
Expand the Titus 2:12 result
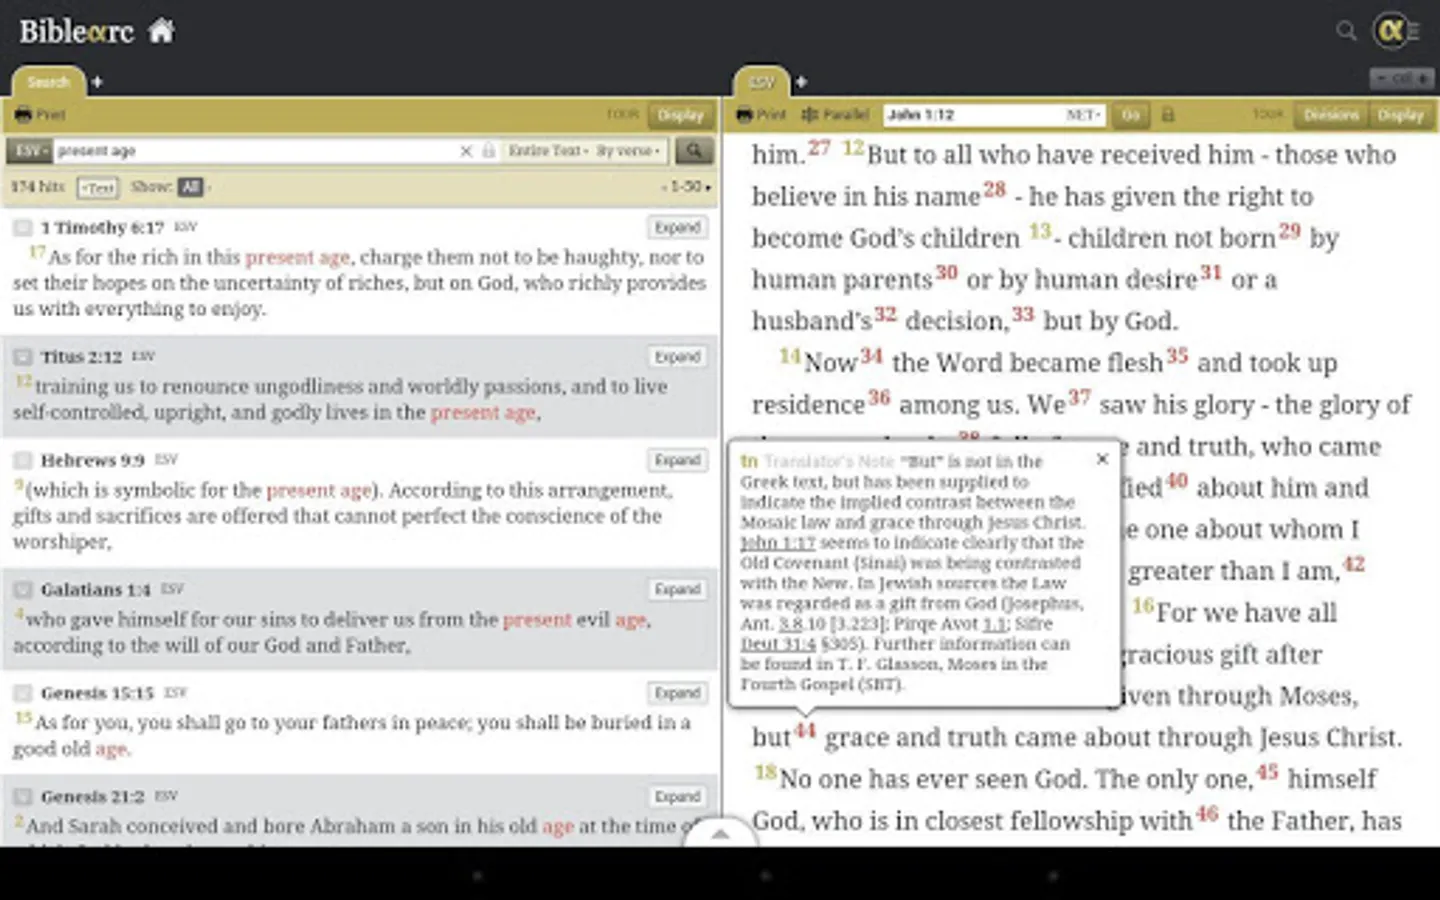point(677,357)
